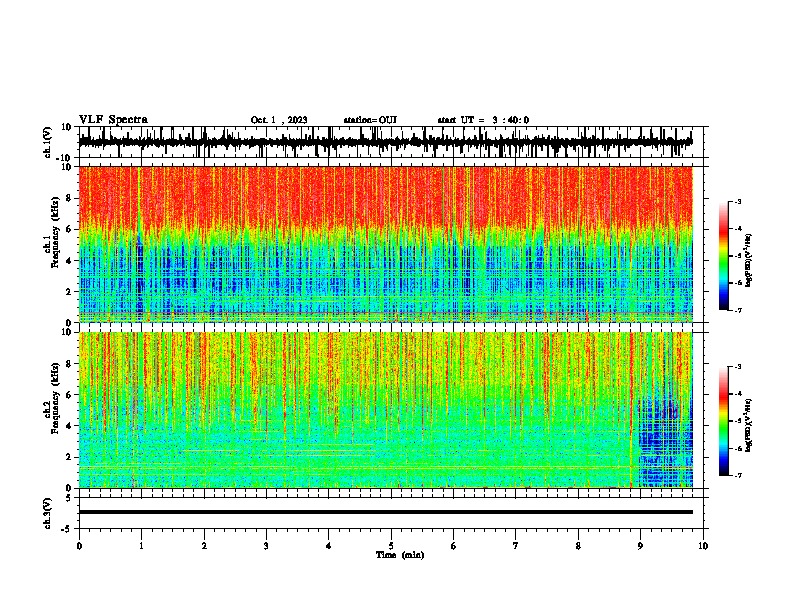The height and width of the screenshot is (612, 792).
Task: Click the flat ch.3 voltage trace line
Action: (x=385, y=512)
